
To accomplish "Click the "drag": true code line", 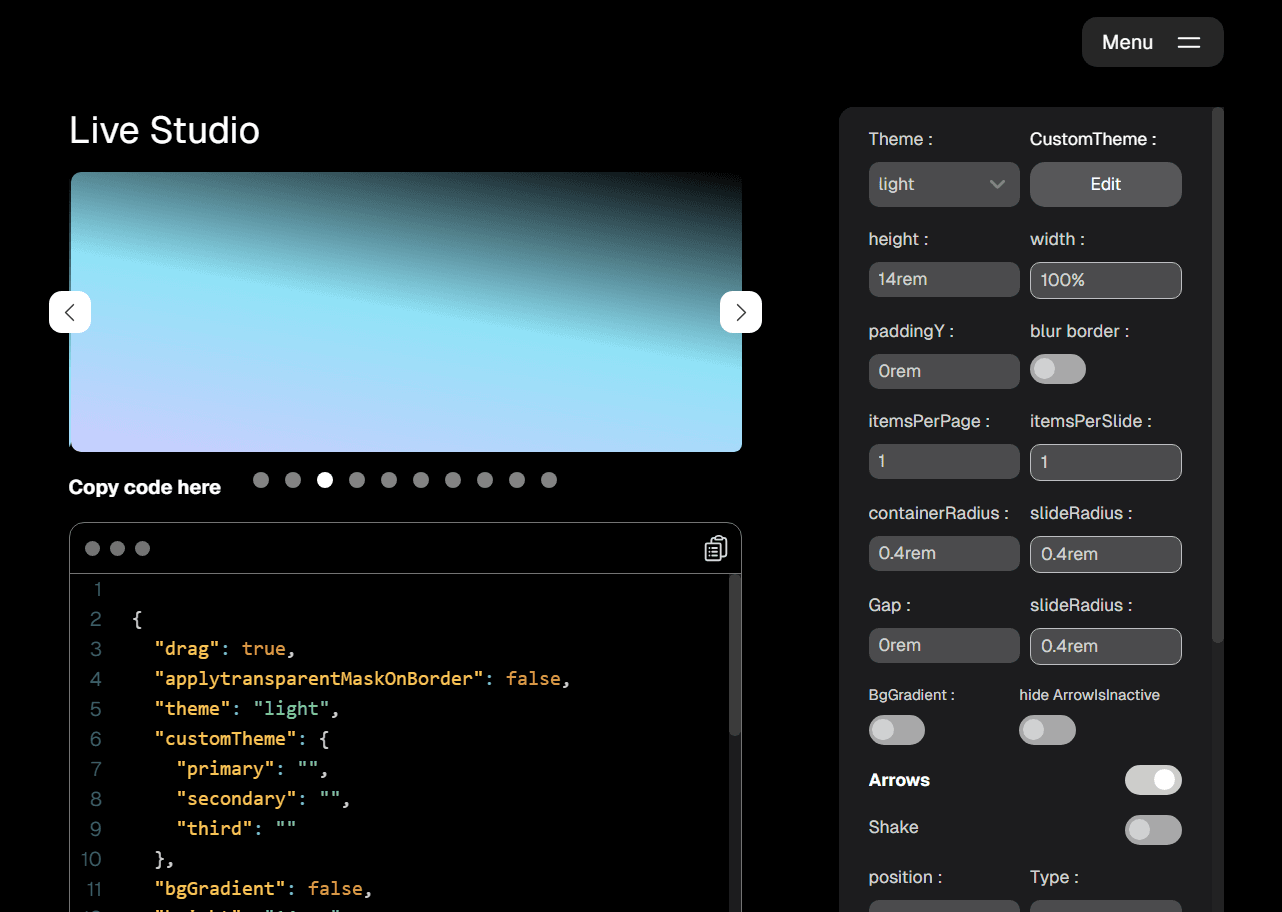I will coord(225,649).
